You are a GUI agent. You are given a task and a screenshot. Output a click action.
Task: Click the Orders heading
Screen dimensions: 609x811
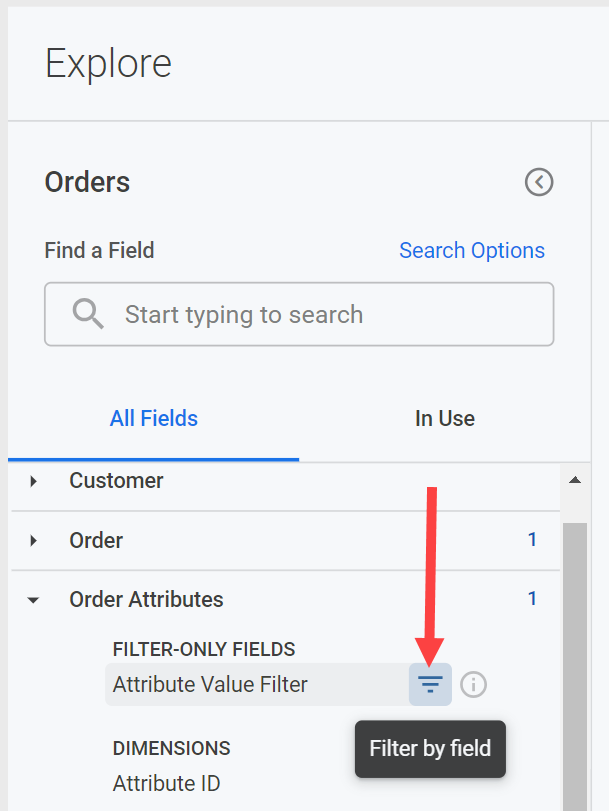tap(86, 182)
